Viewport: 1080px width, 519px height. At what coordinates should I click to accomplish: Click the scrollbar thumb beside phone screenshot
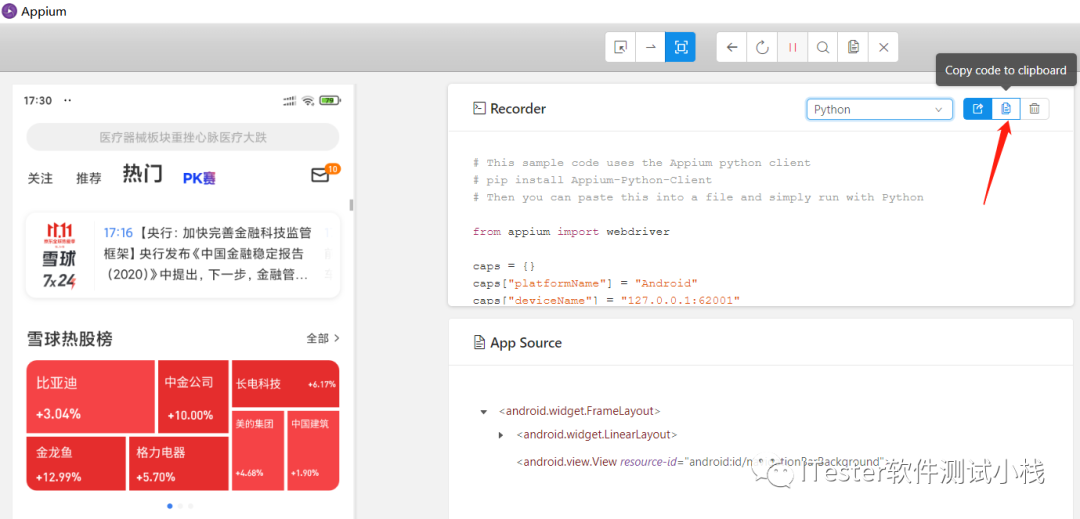point(351,205)
